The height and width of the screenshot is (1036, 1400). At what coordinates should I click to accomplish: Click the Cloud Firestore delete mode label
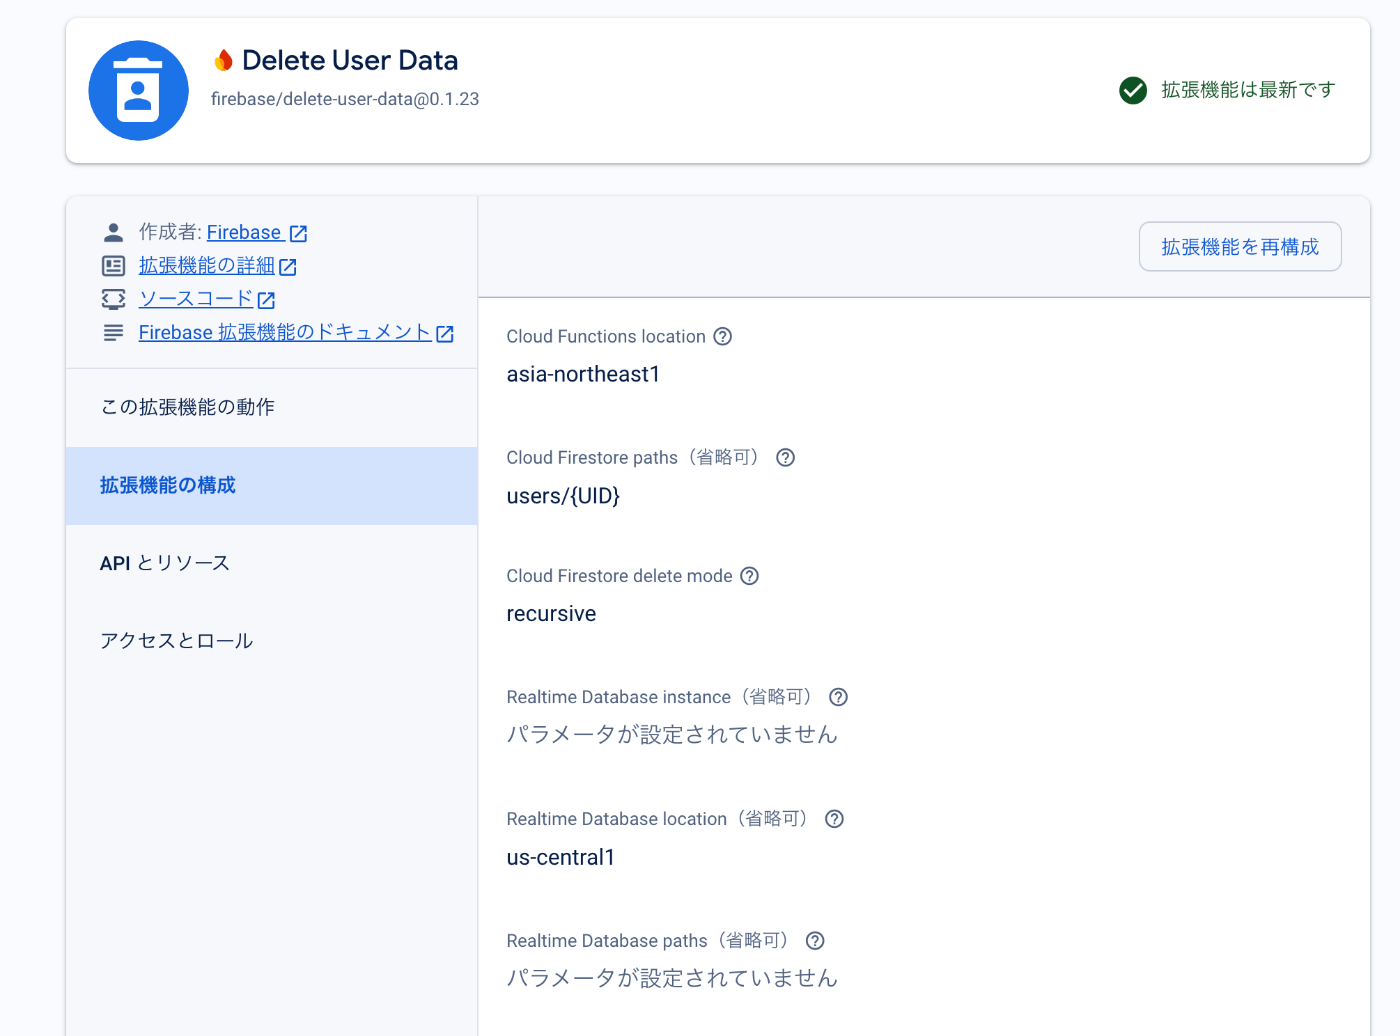click(x=619, y=576)
